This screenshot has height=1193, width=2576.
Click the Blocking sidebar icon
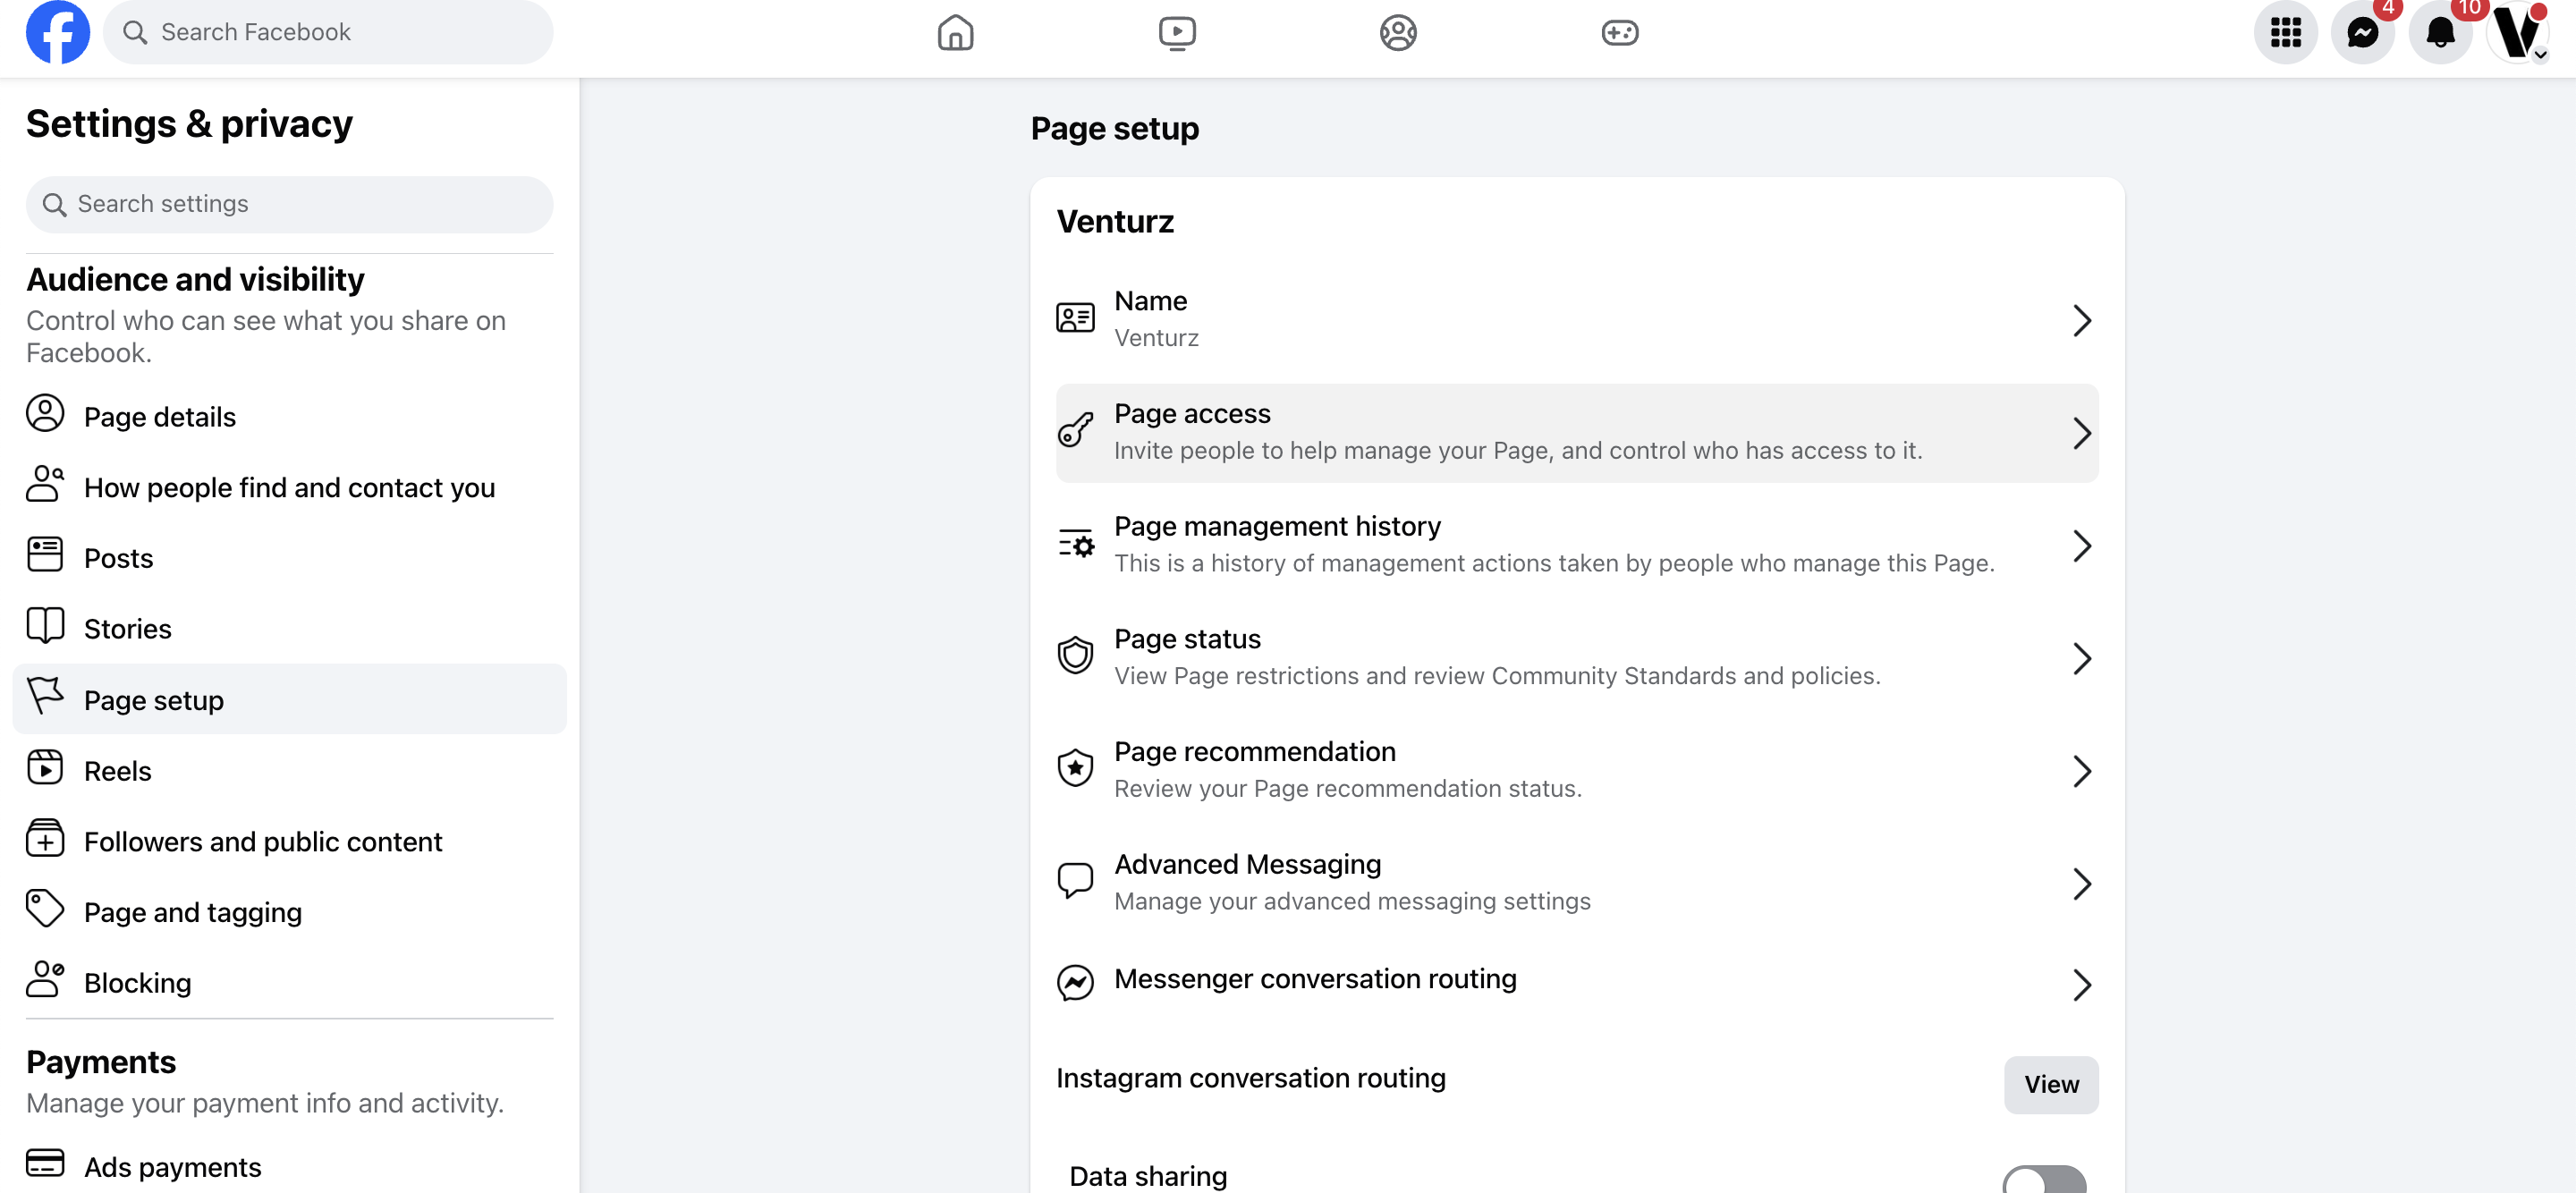point(45,980)
